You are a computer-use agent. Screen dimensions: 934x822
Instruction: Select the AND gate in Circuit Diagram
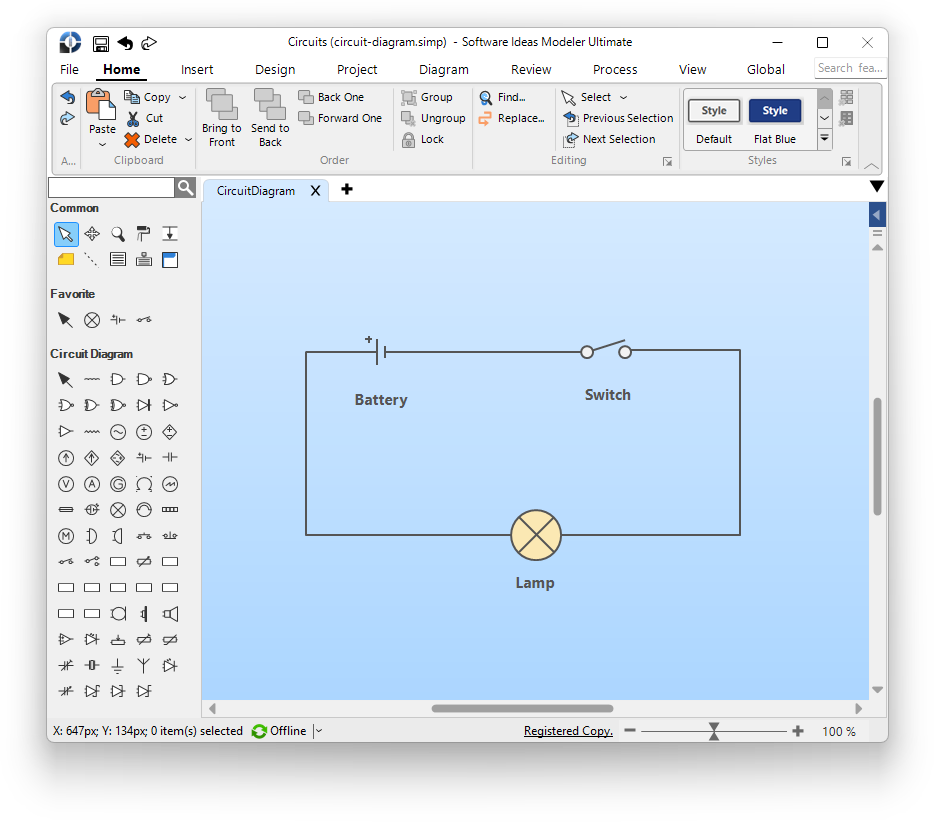tap(118, 379)
